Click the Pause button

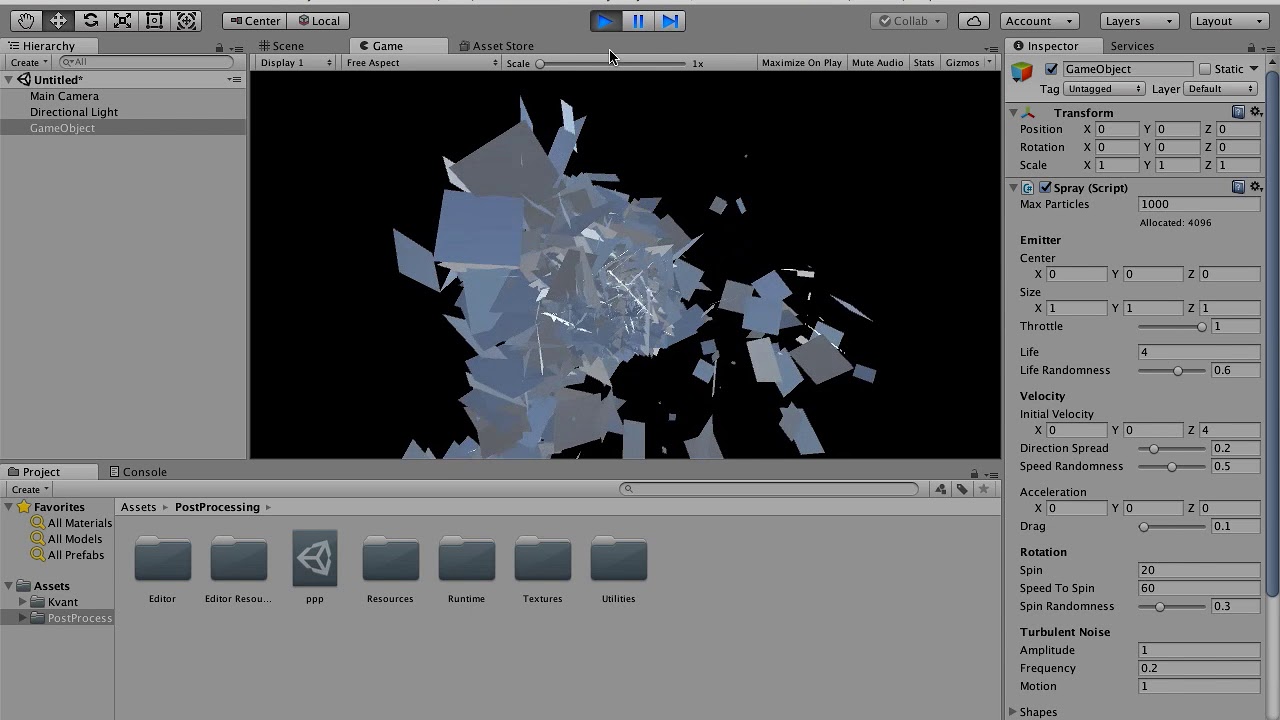click(638, 20)
